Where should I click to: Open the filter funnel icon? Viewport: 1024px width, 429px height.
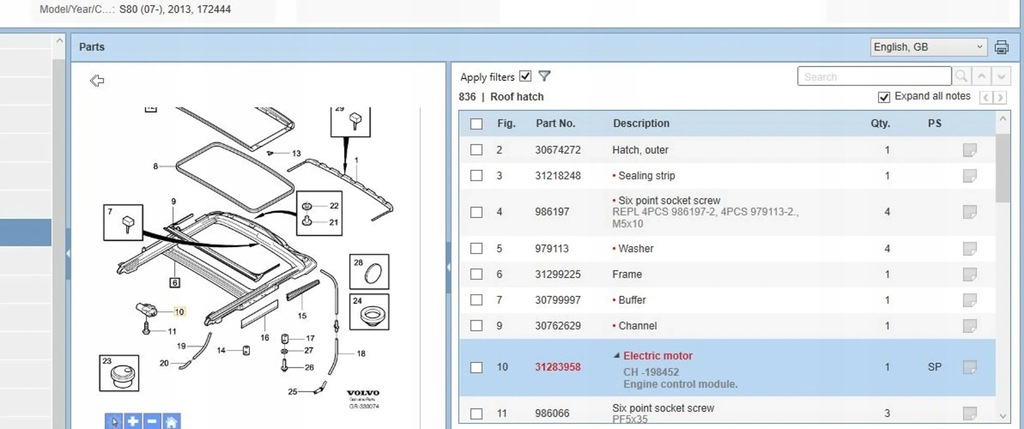545,76
